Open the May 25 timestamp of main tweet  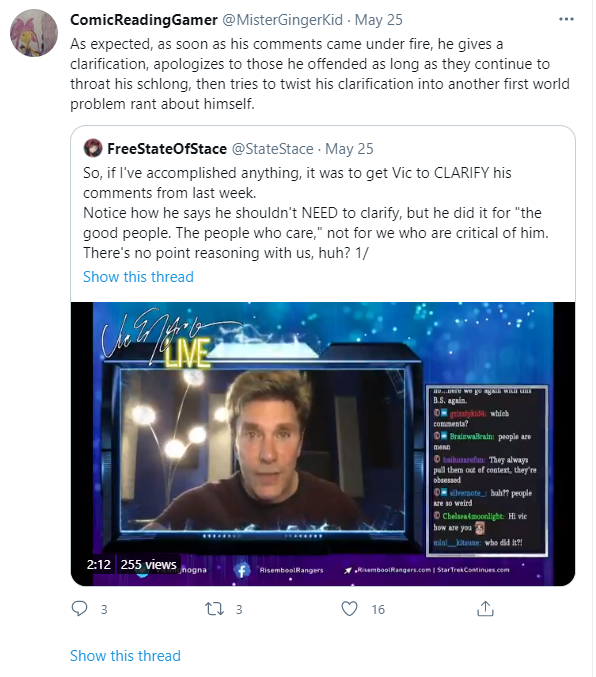pos(379,20)
